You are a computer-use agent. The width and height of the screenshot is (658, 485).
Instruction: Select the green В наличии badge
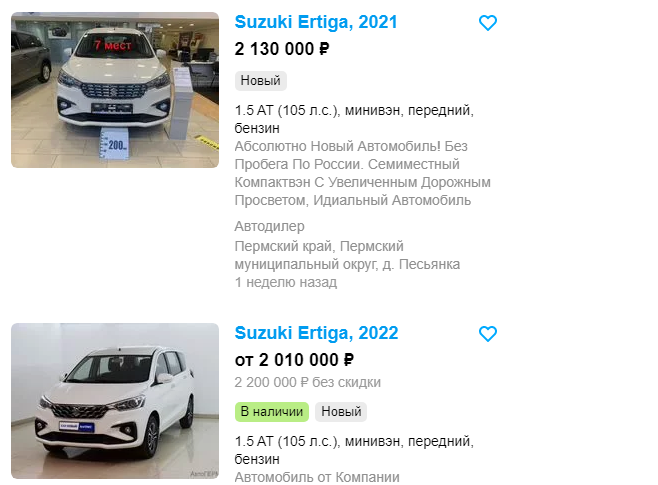(272, 412)
